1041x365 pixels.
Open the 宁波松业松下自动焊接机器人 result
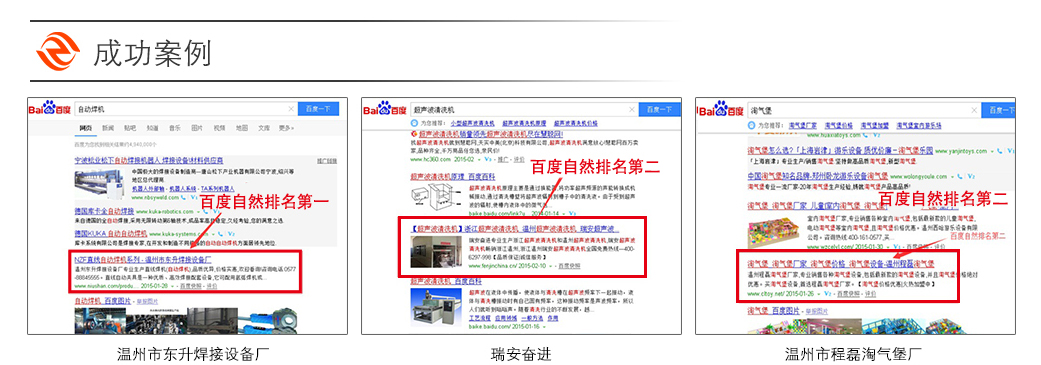pyautogui.click(x=149, y=160)
